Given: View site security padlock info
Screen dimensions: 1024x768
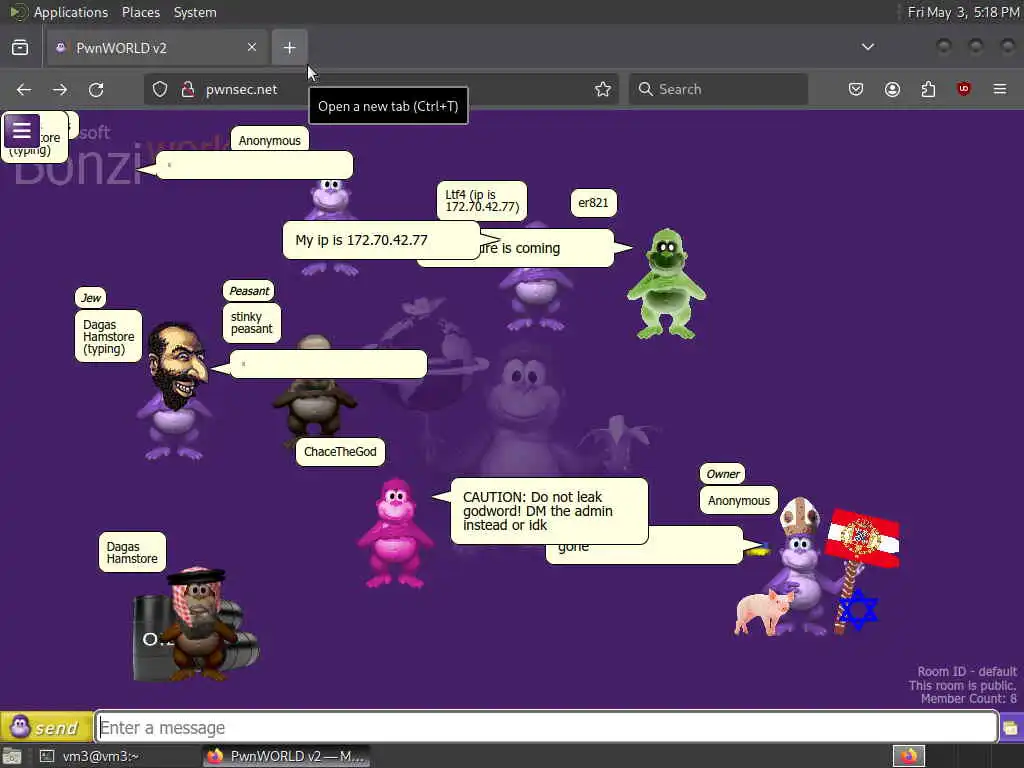Looking at the screenshot, I should pyautogui.click(x=187, y=89).
